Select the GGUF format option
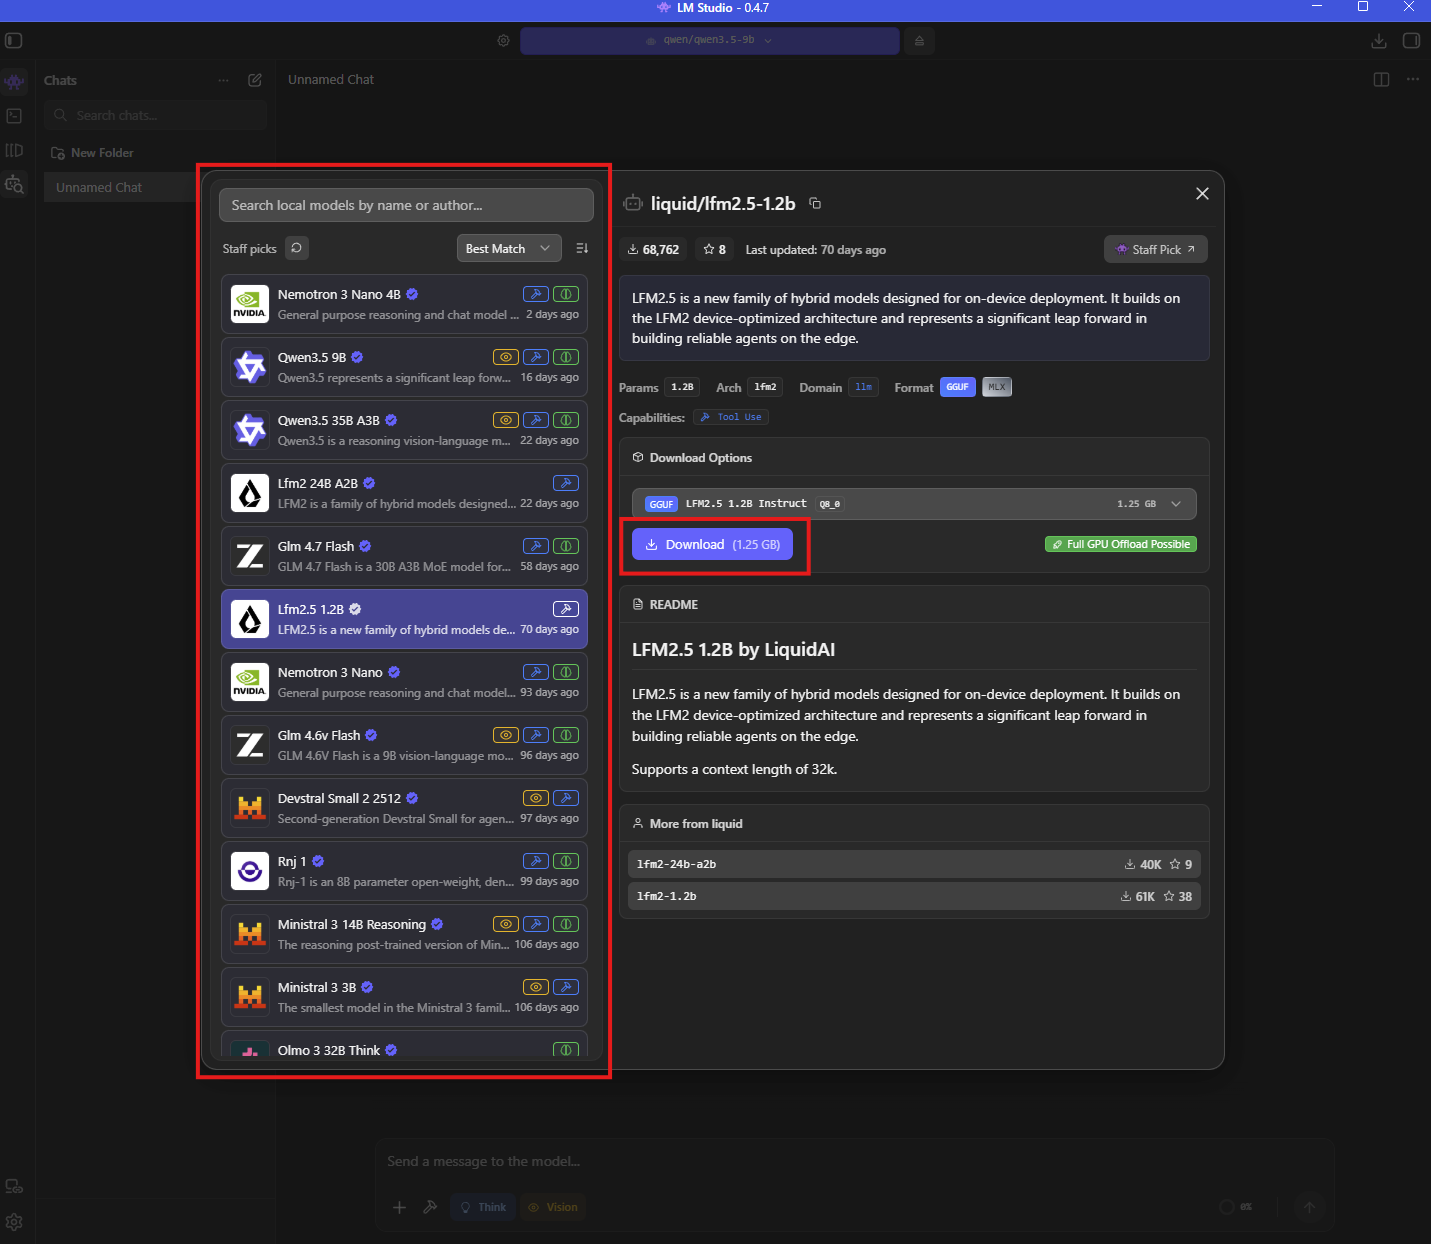Screen dimensions: 1431x1244 click(x=958, y=387)
